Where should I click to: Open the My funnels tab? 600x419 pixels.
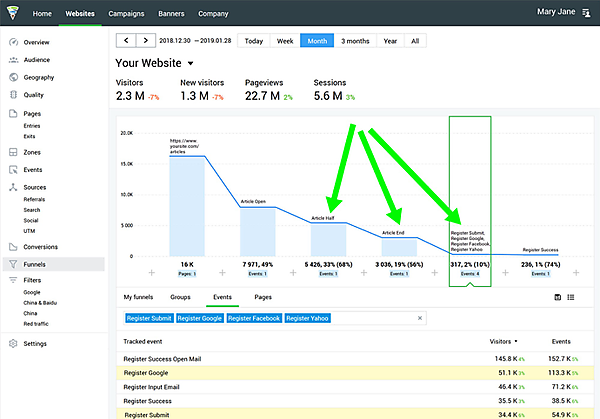pyautogui.click(x=140, y=297)
